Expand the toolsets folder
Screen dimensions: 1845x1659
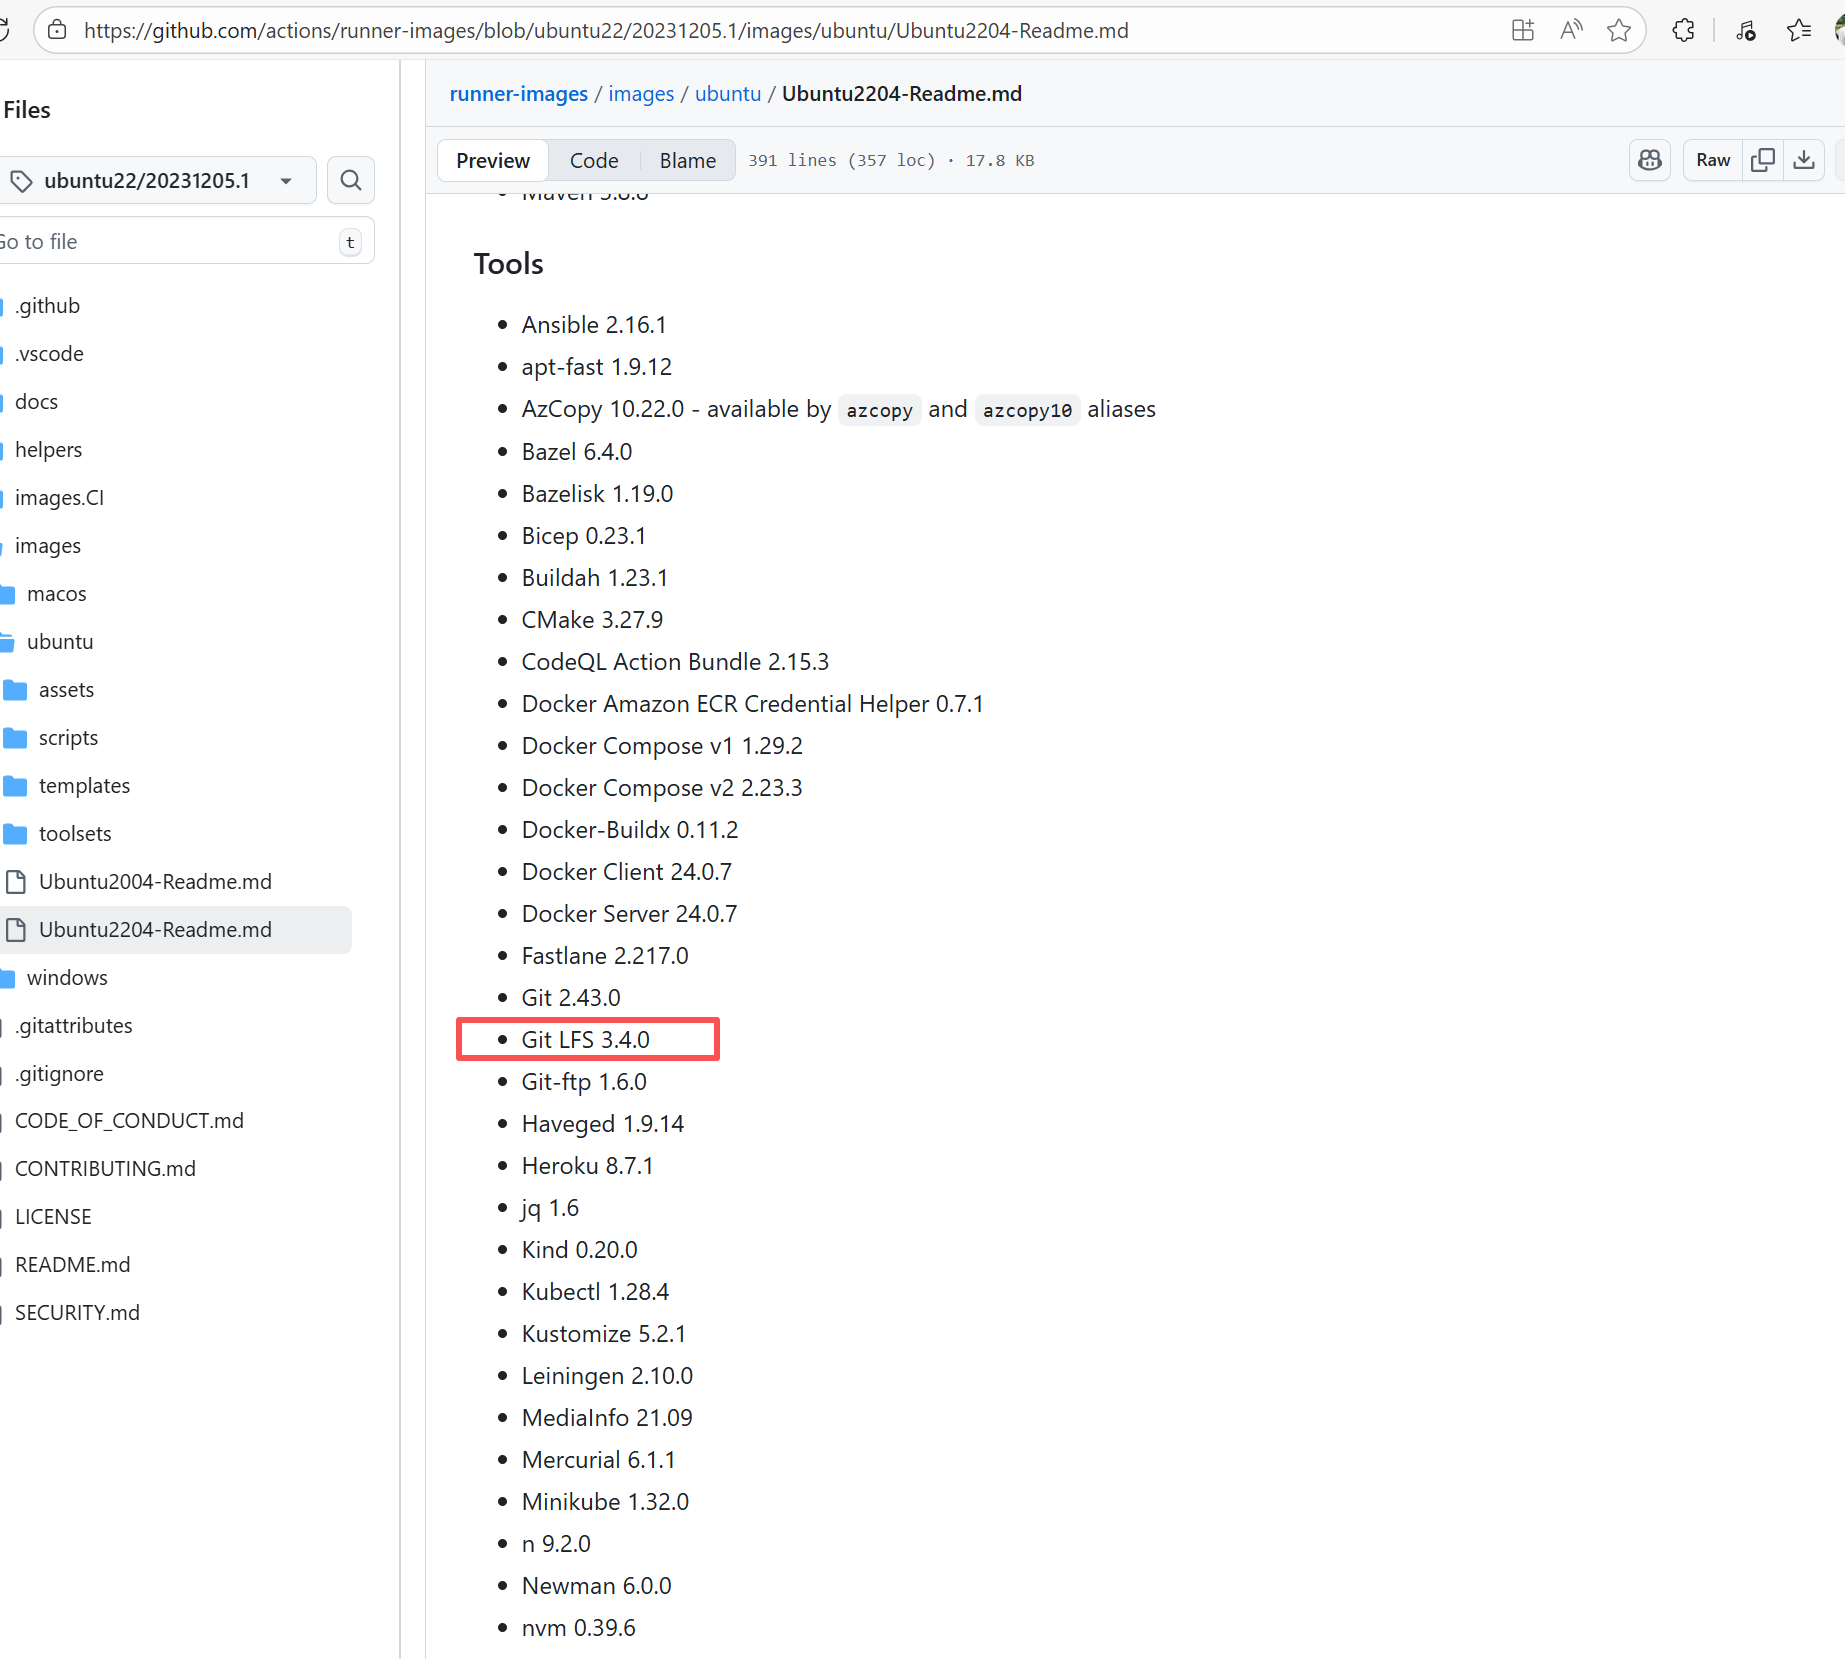click(75, 834)
